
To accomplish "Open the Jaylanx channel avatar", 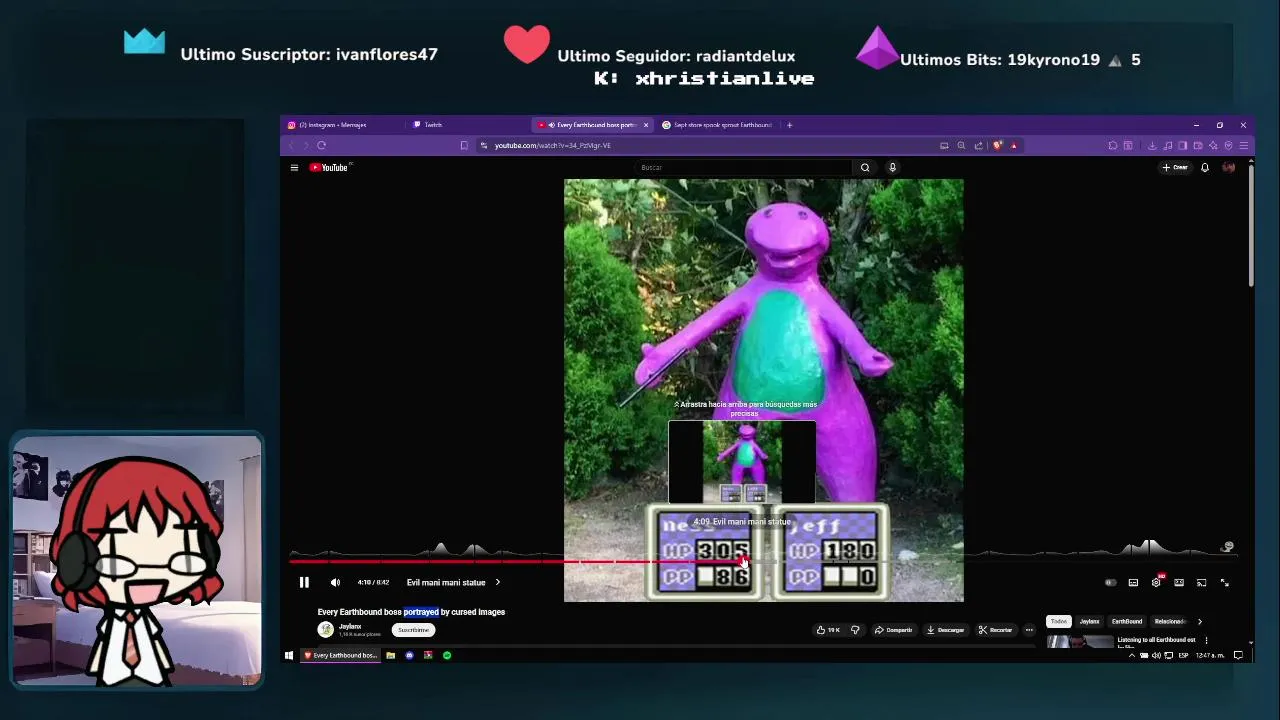I will click(x=325, y=629).
